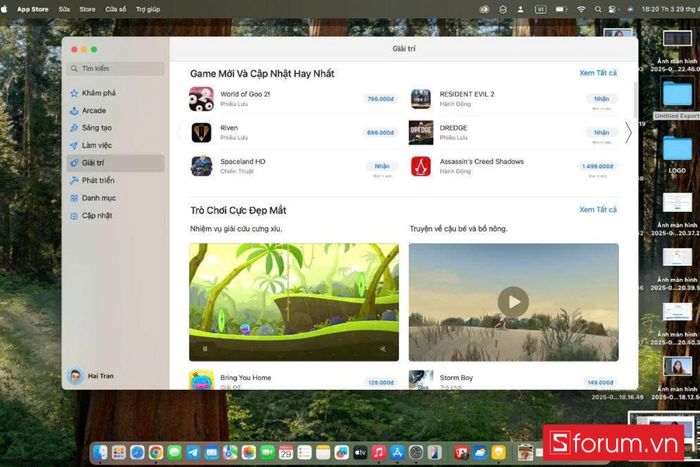Open the DREDGE app icon
Image resolution: width=700 pixels, height=467 pixels.
[421, 133]
